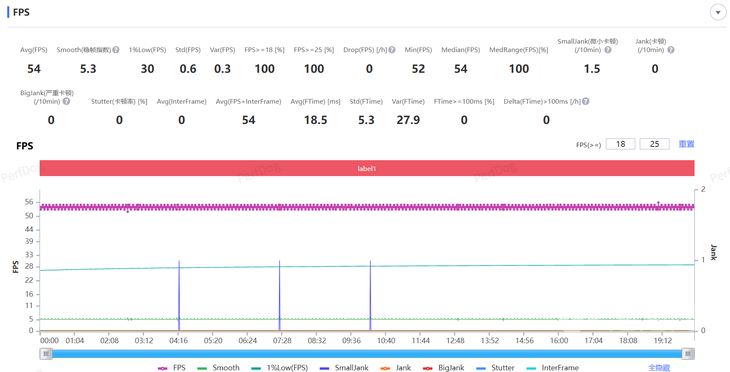
Task: Hide the 1%Low(FPS) line via legend
Action: coord(279,368)
